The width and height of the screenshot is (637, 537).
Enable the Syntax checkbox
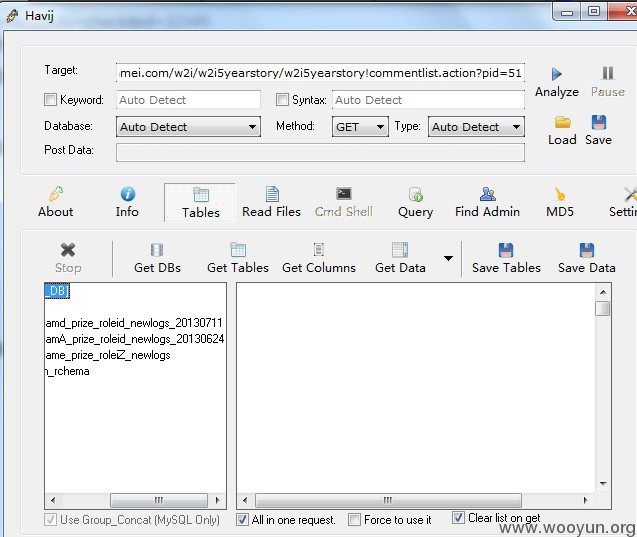282,100
